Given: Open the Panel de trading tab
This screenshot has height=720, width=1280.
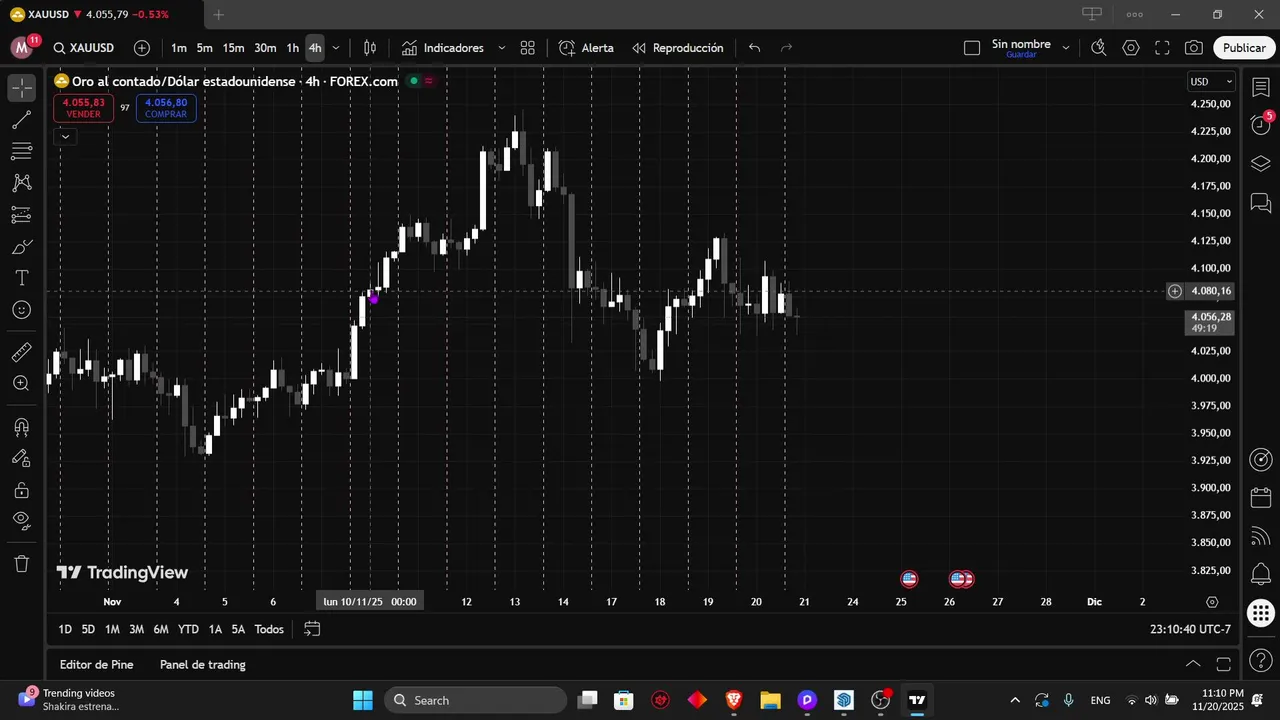Looking at the screenshot, I should click(202, 664).
